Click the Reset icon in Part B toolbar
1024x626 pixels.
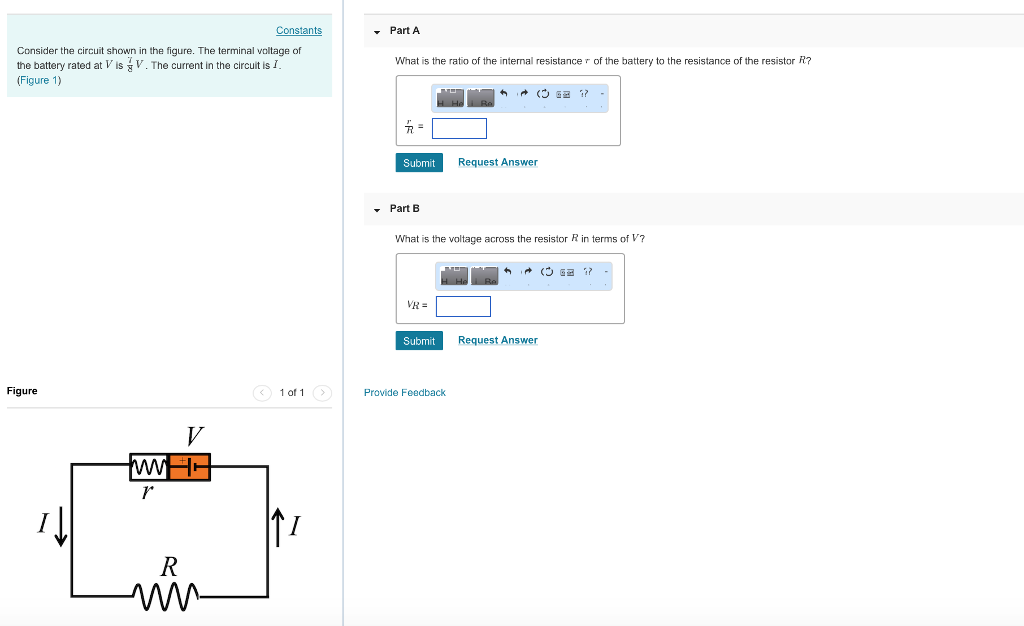tap(547, 271)
